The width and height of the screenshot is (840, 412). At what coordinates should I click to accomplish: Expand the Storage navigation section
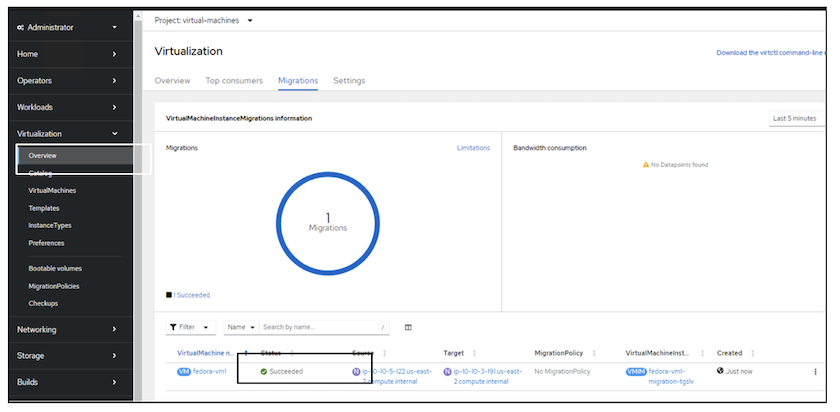coord(67,356)
